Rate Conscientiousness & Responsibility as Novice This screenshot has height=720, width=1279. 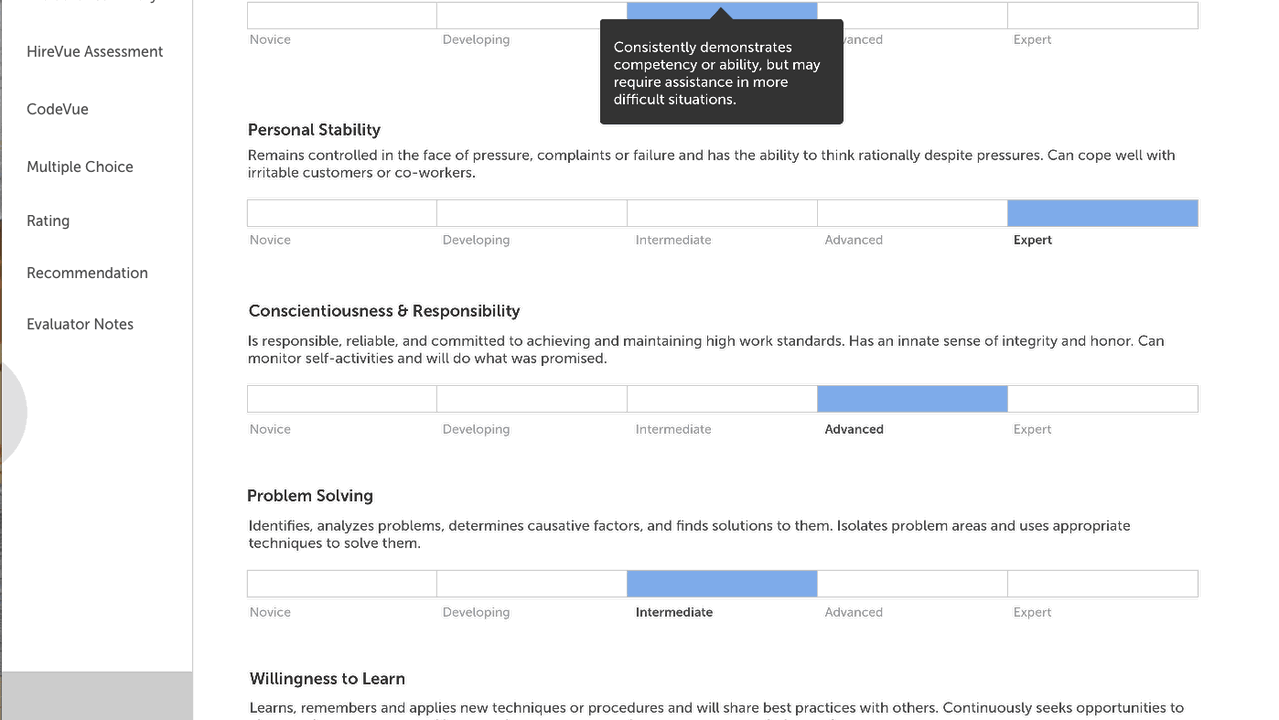pyautogui.click(x=342, y=399)
